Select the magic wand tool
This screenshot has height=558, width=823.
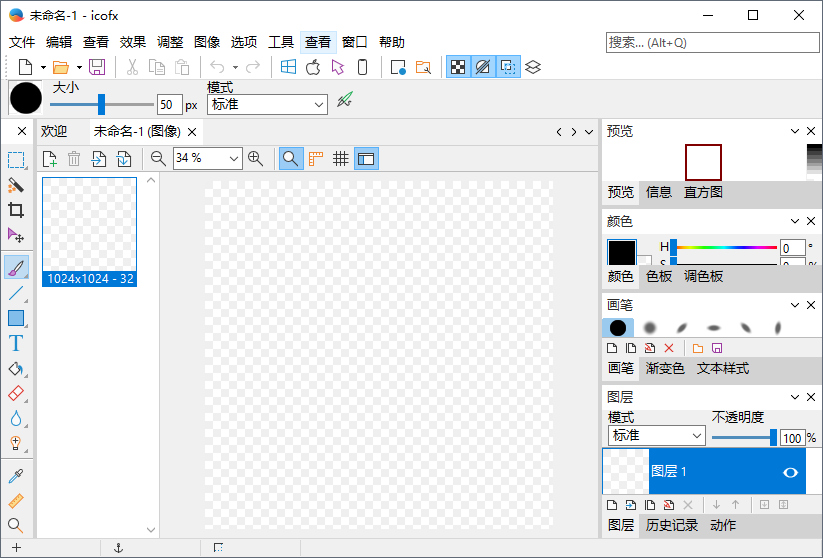[16, 185]
